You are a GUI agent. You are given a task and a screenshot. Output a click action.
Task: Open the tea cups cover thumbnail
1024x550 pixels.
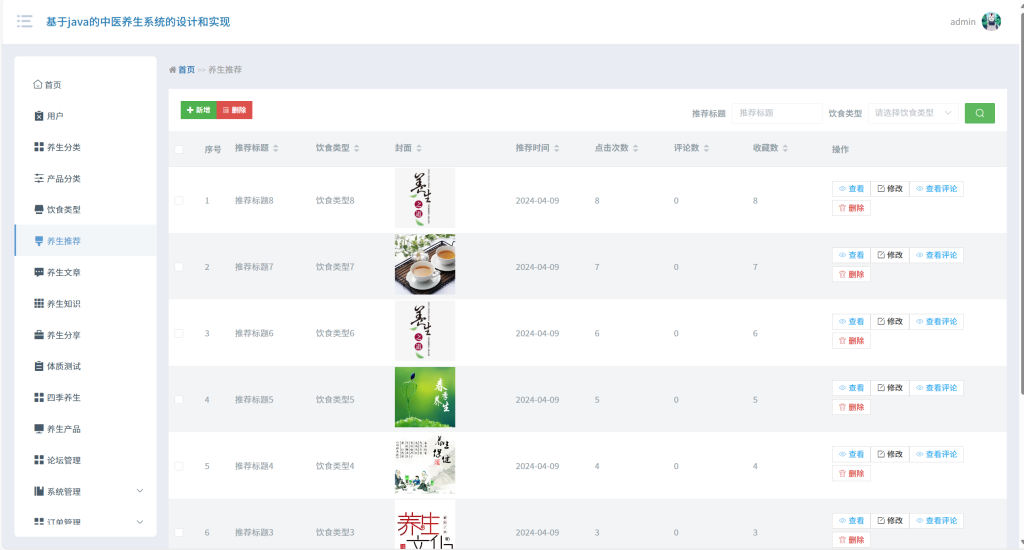424,265
